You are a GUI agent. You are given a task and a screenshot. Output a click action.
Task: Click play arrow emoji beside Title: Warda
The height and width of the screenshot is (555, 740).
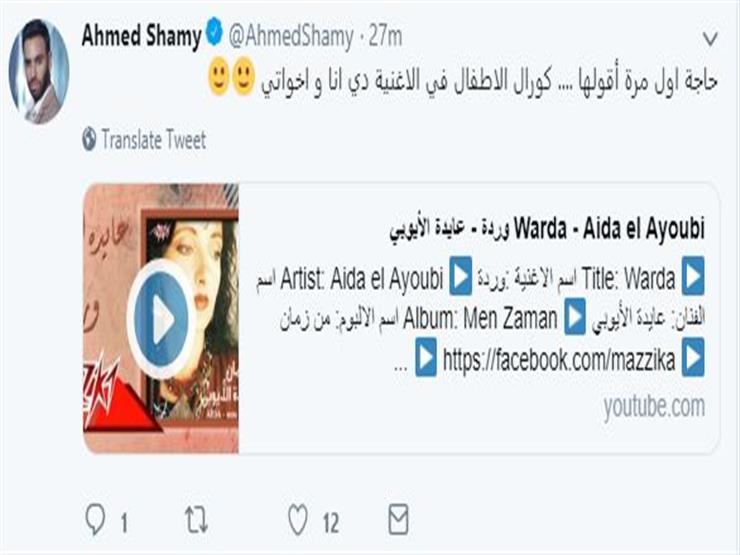coord(693,276)
